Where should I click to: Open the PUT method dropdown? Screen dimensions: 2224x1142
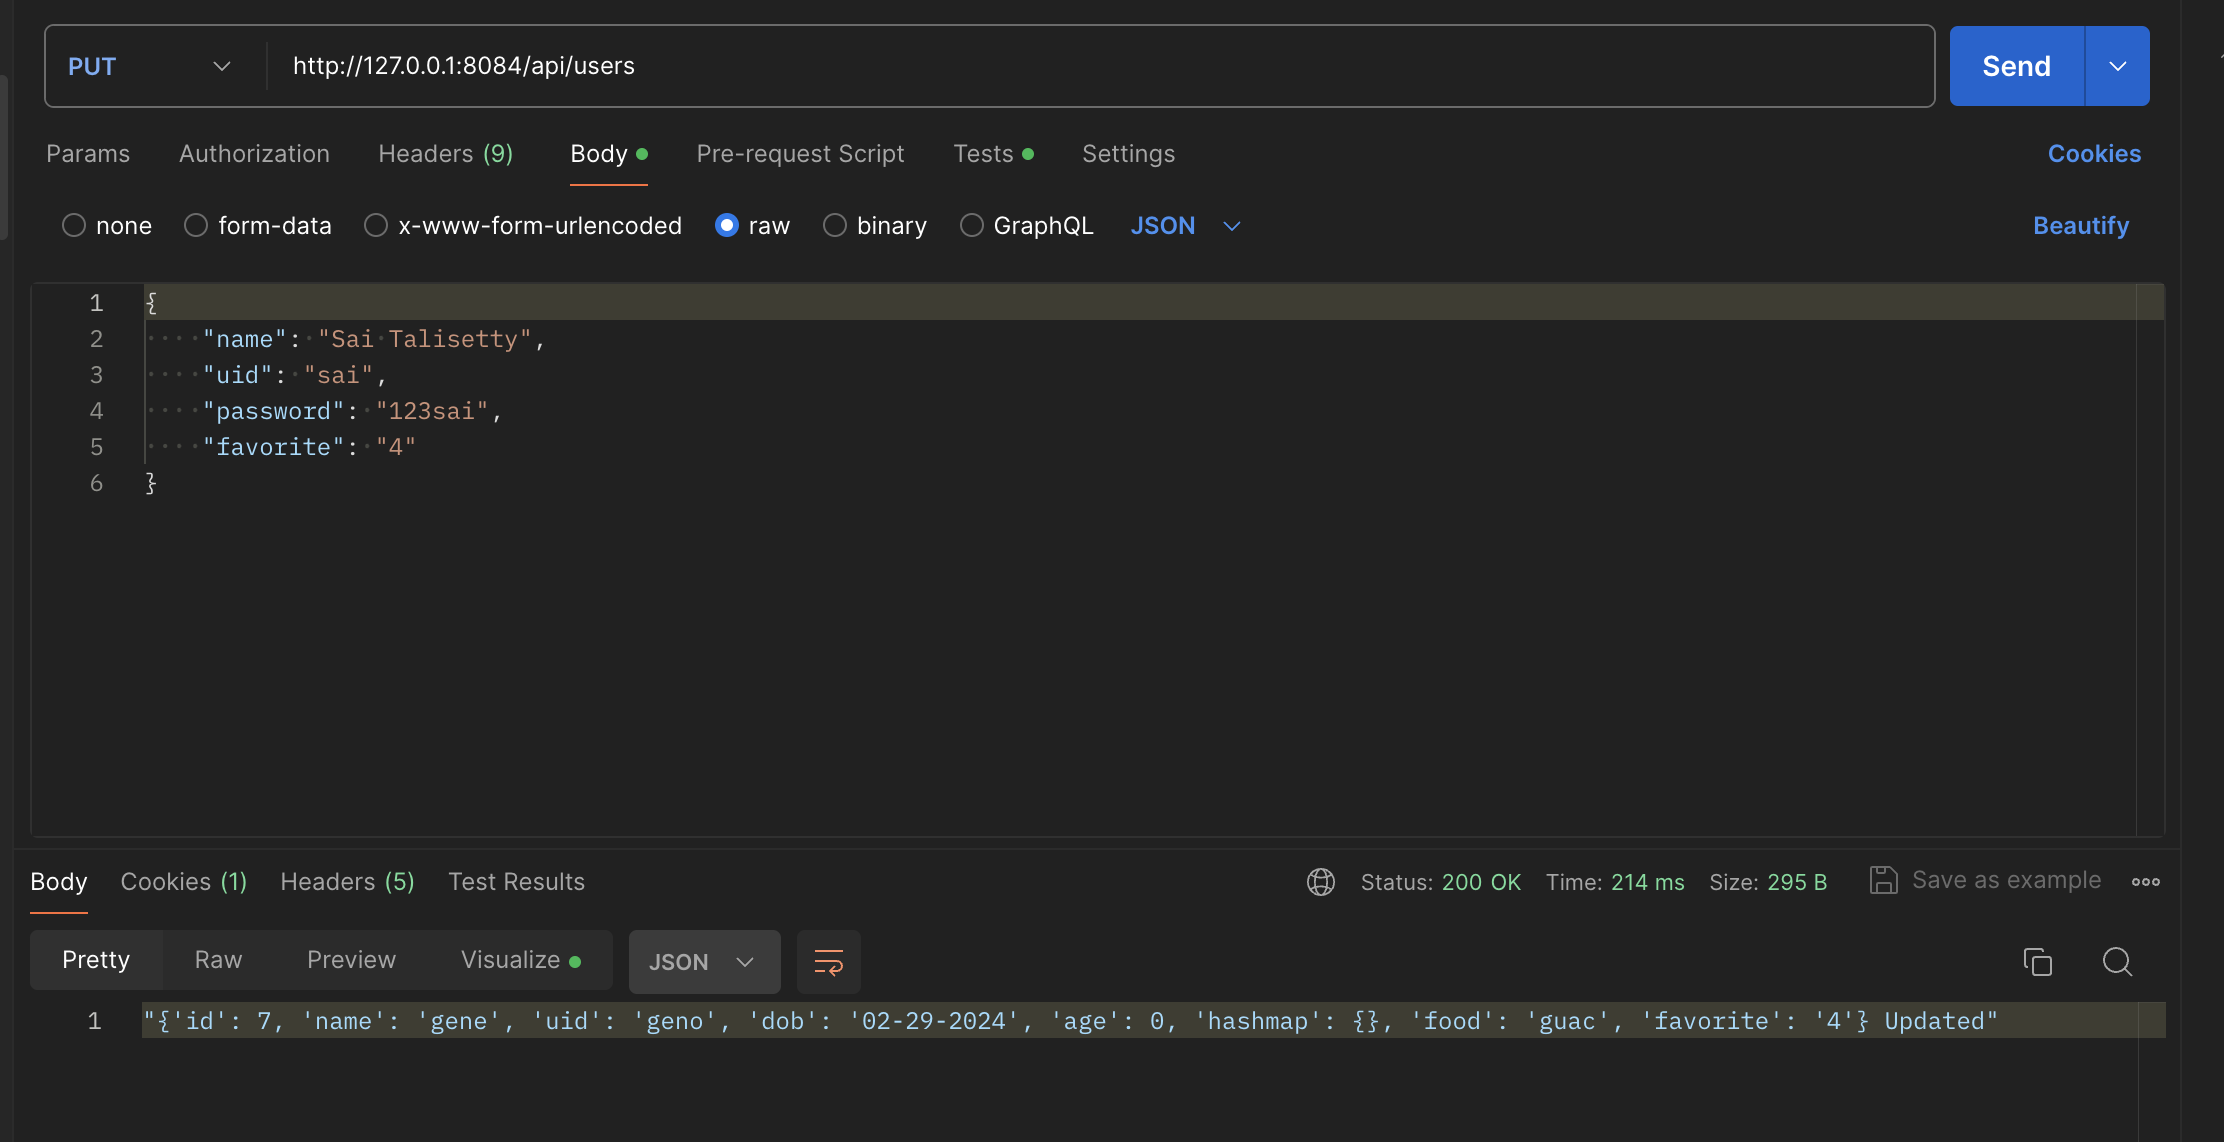pos(150,66)
